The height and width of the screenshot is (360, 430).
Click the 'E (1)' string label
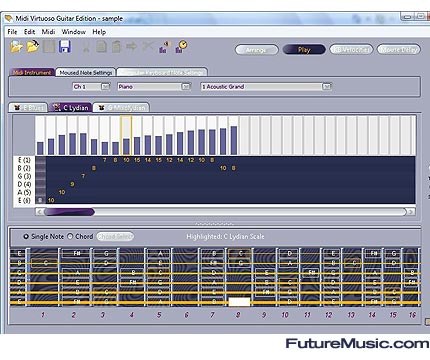24,160
